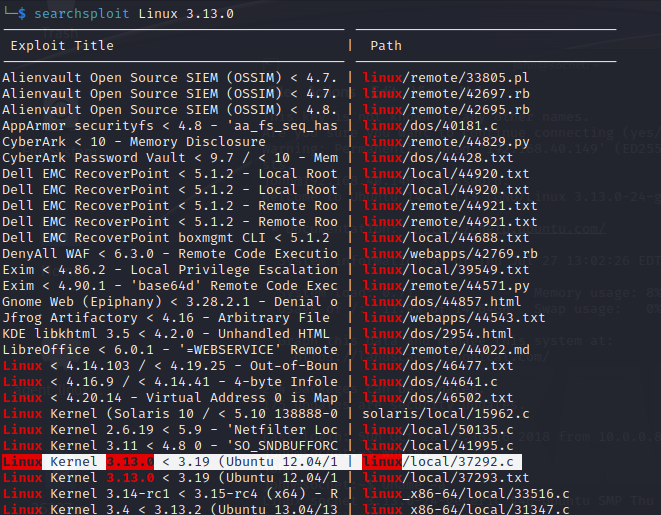The image size is (661, 515).
Task: Select path linux/dos/46477.txt
Action: pos(438,366)
